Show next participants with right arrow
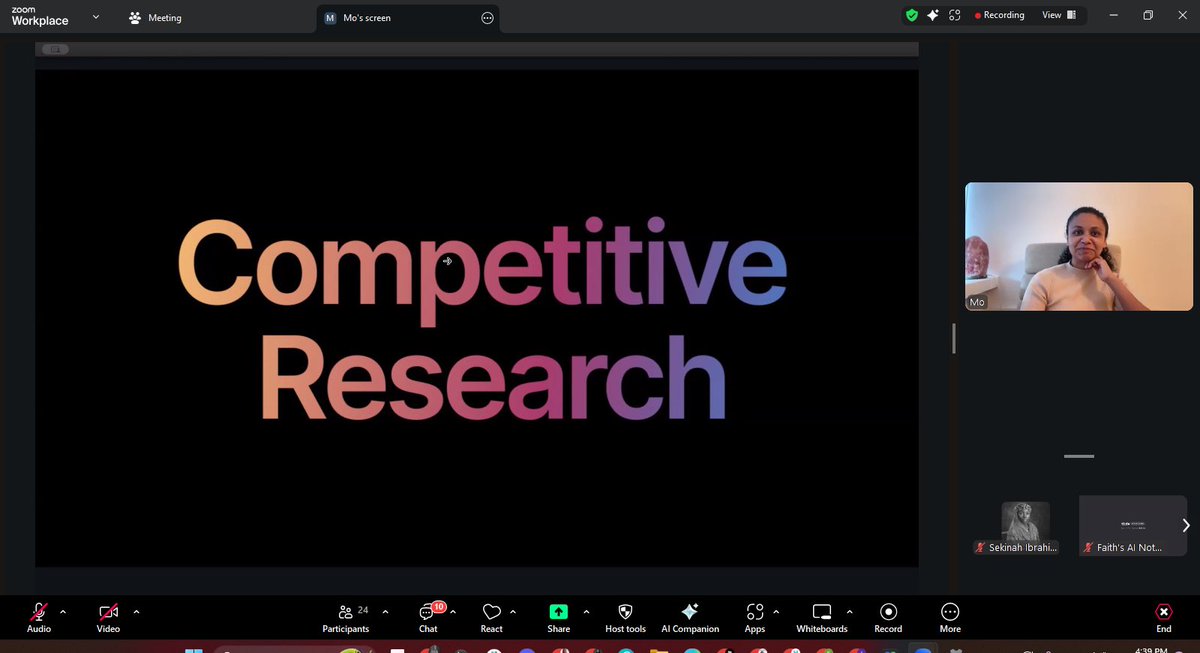Image resolution: width=1200 pixels, height=653 pixels. (x=1186, y=525)
